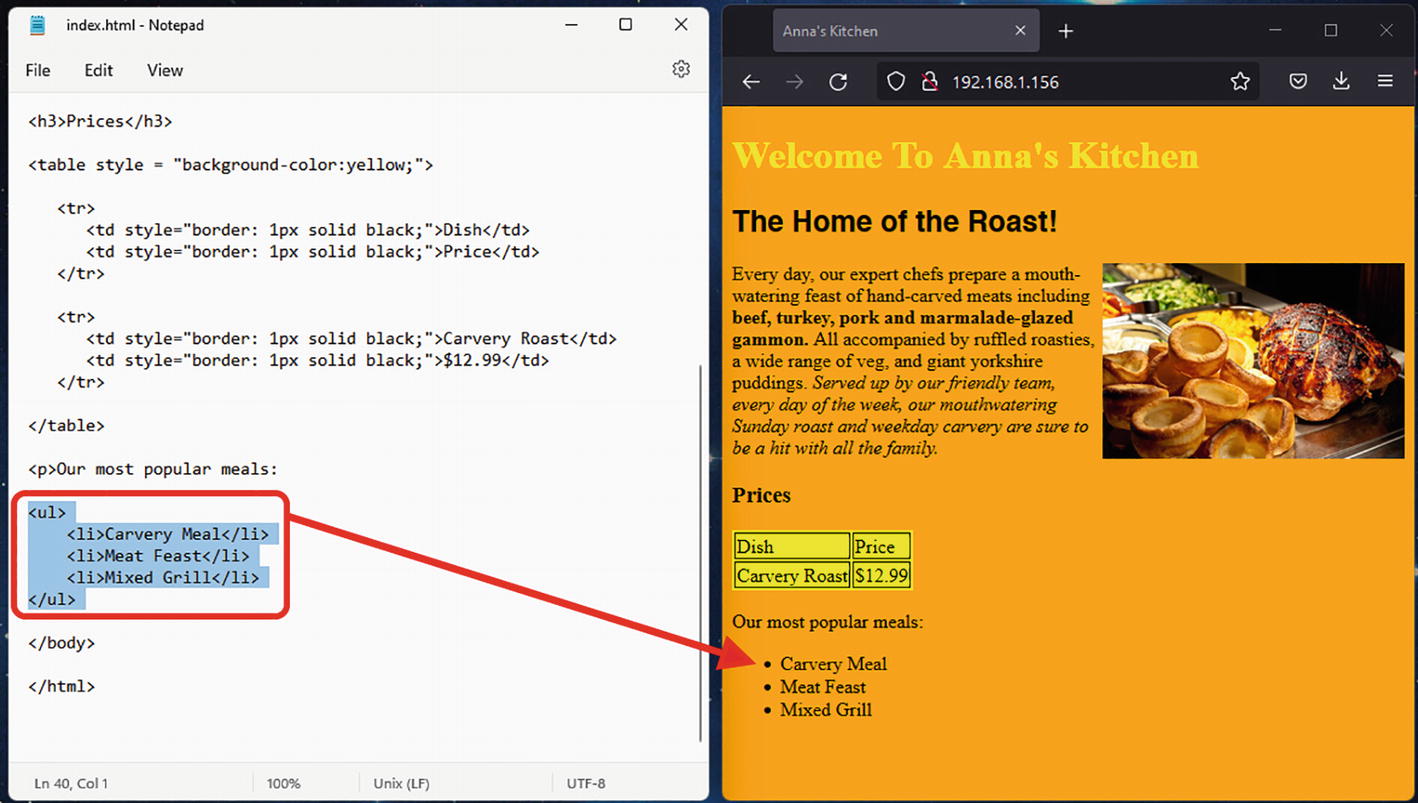Open Notepad settings gear icon
Image resolution: width=1418 pixels, height=803 pixels.
tap(681, 69)
